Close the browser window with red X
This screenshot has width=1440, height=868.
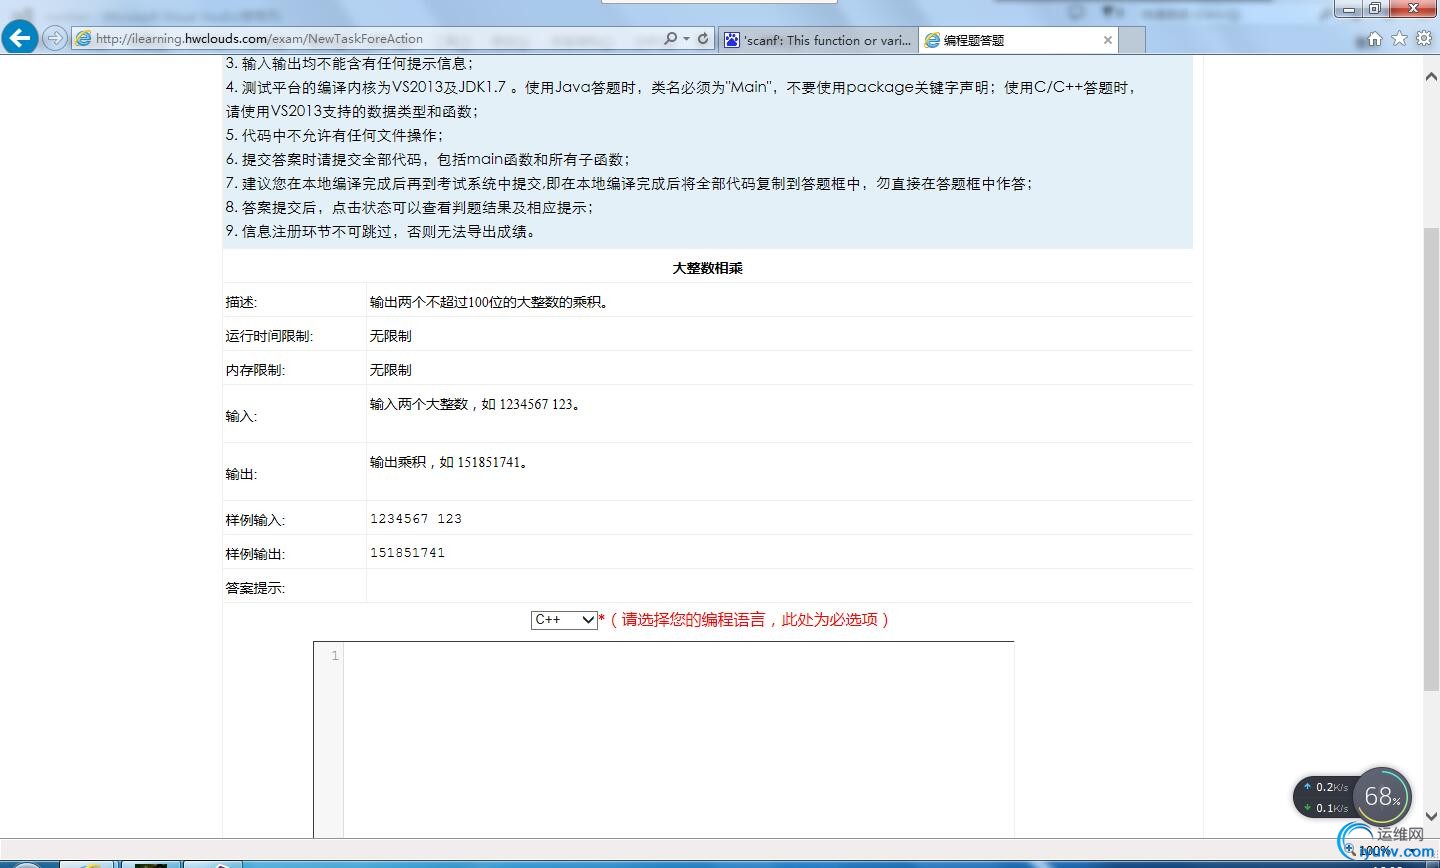pyautogui.click(x=1413, y=9)
